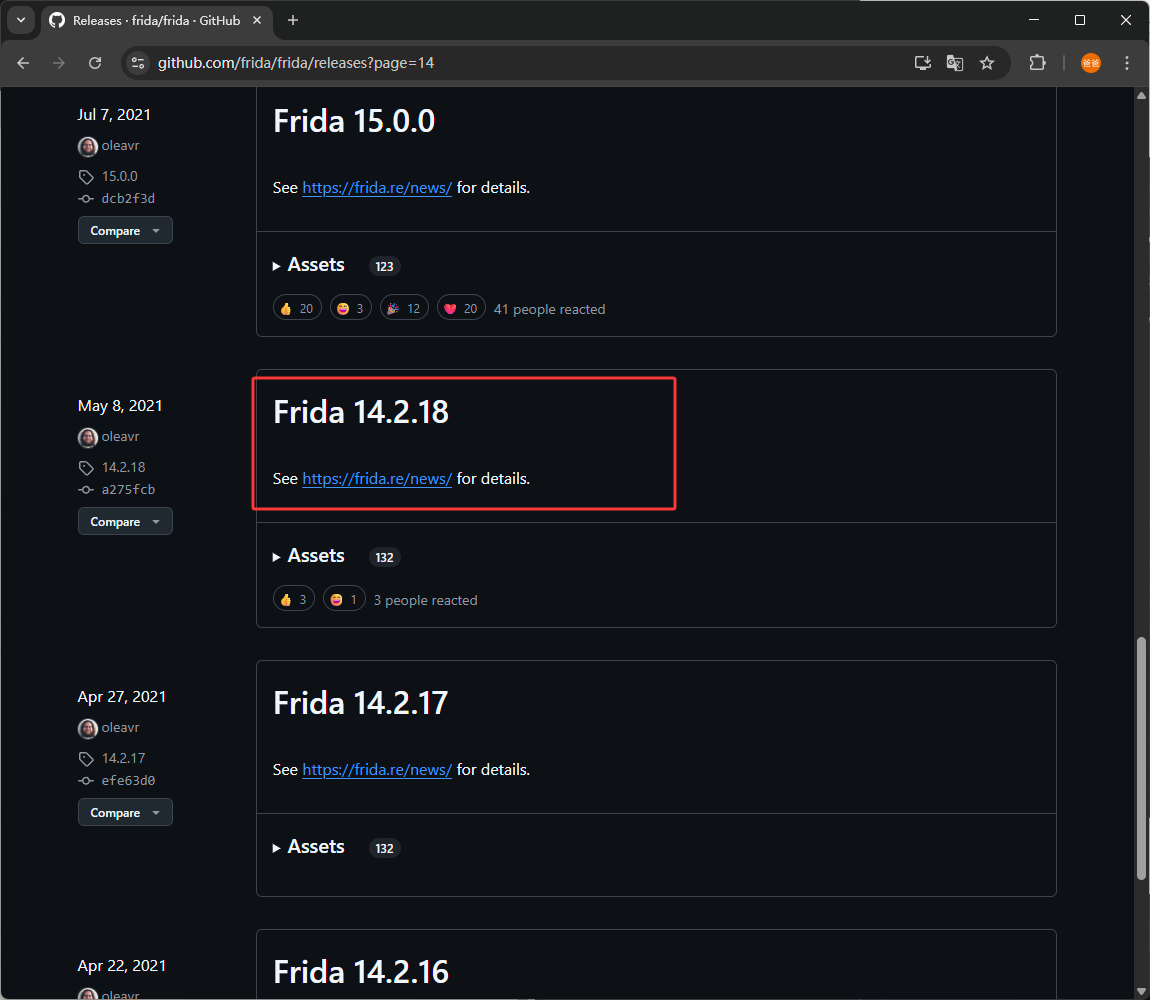Click oleavr avatar for 15.0.0 release

tap(88, 146)
